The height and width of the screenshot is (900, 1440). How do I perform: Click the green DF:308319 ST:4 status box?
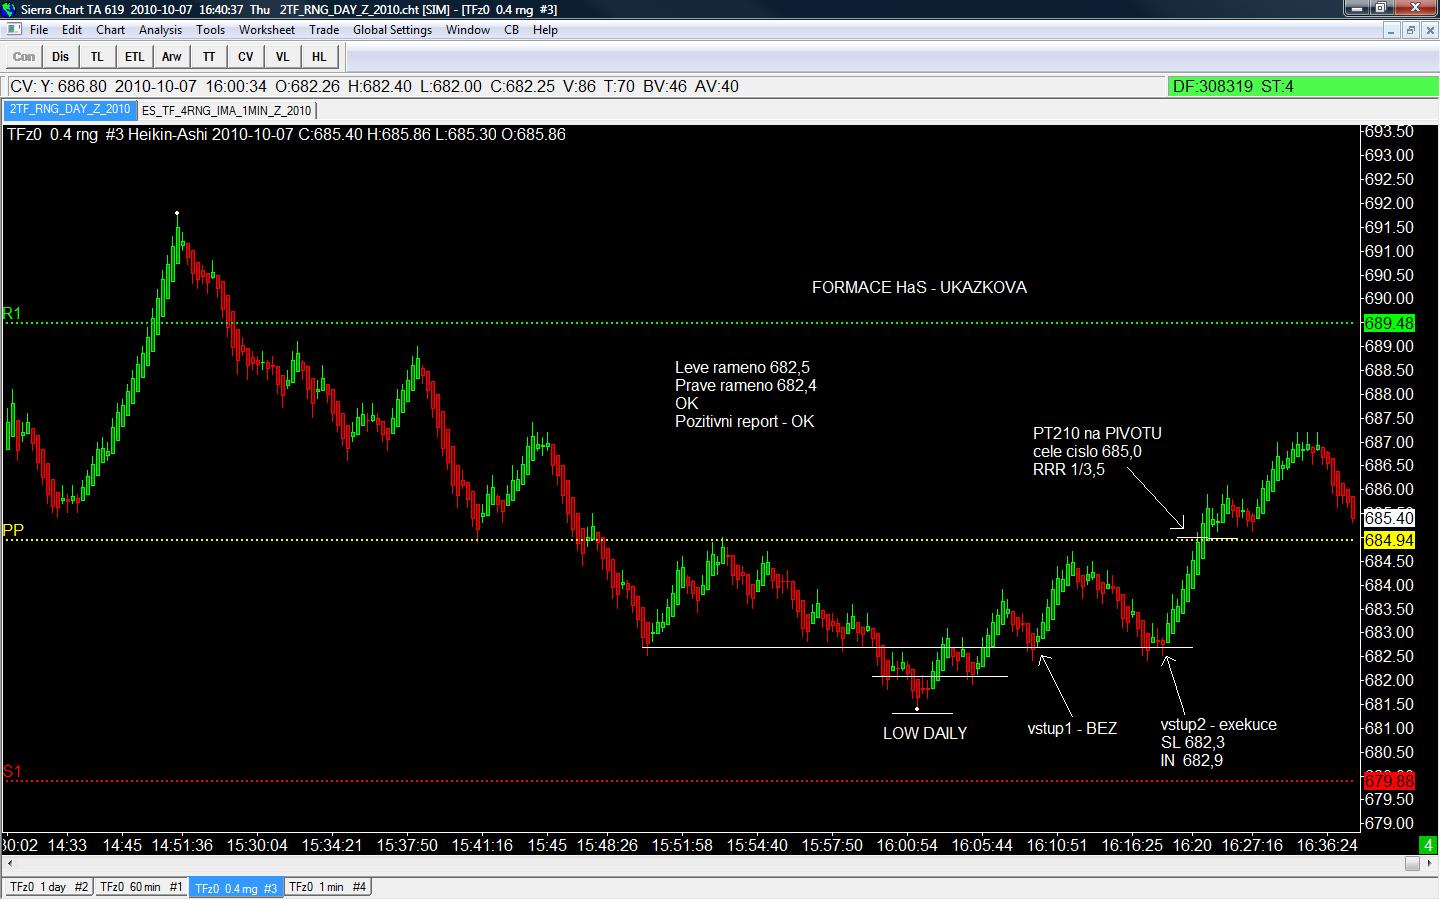[x=1301, y=86]
